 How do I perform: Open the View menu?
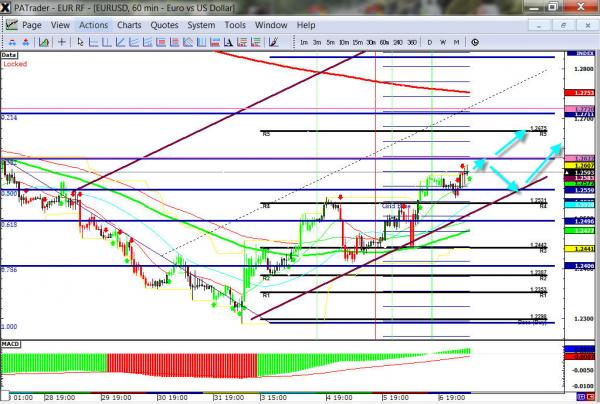[x=60, y=25]
